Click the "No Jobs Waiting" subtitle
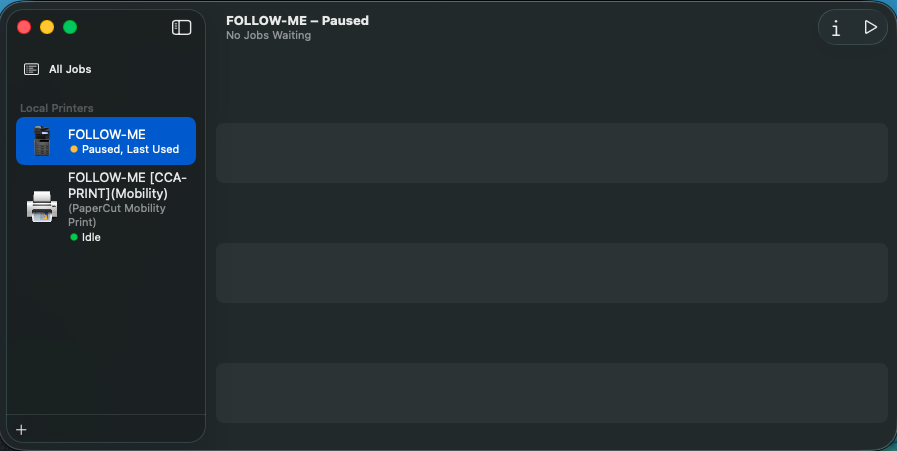The width and height of the screenshot is (897, 451). click(268, 36)
